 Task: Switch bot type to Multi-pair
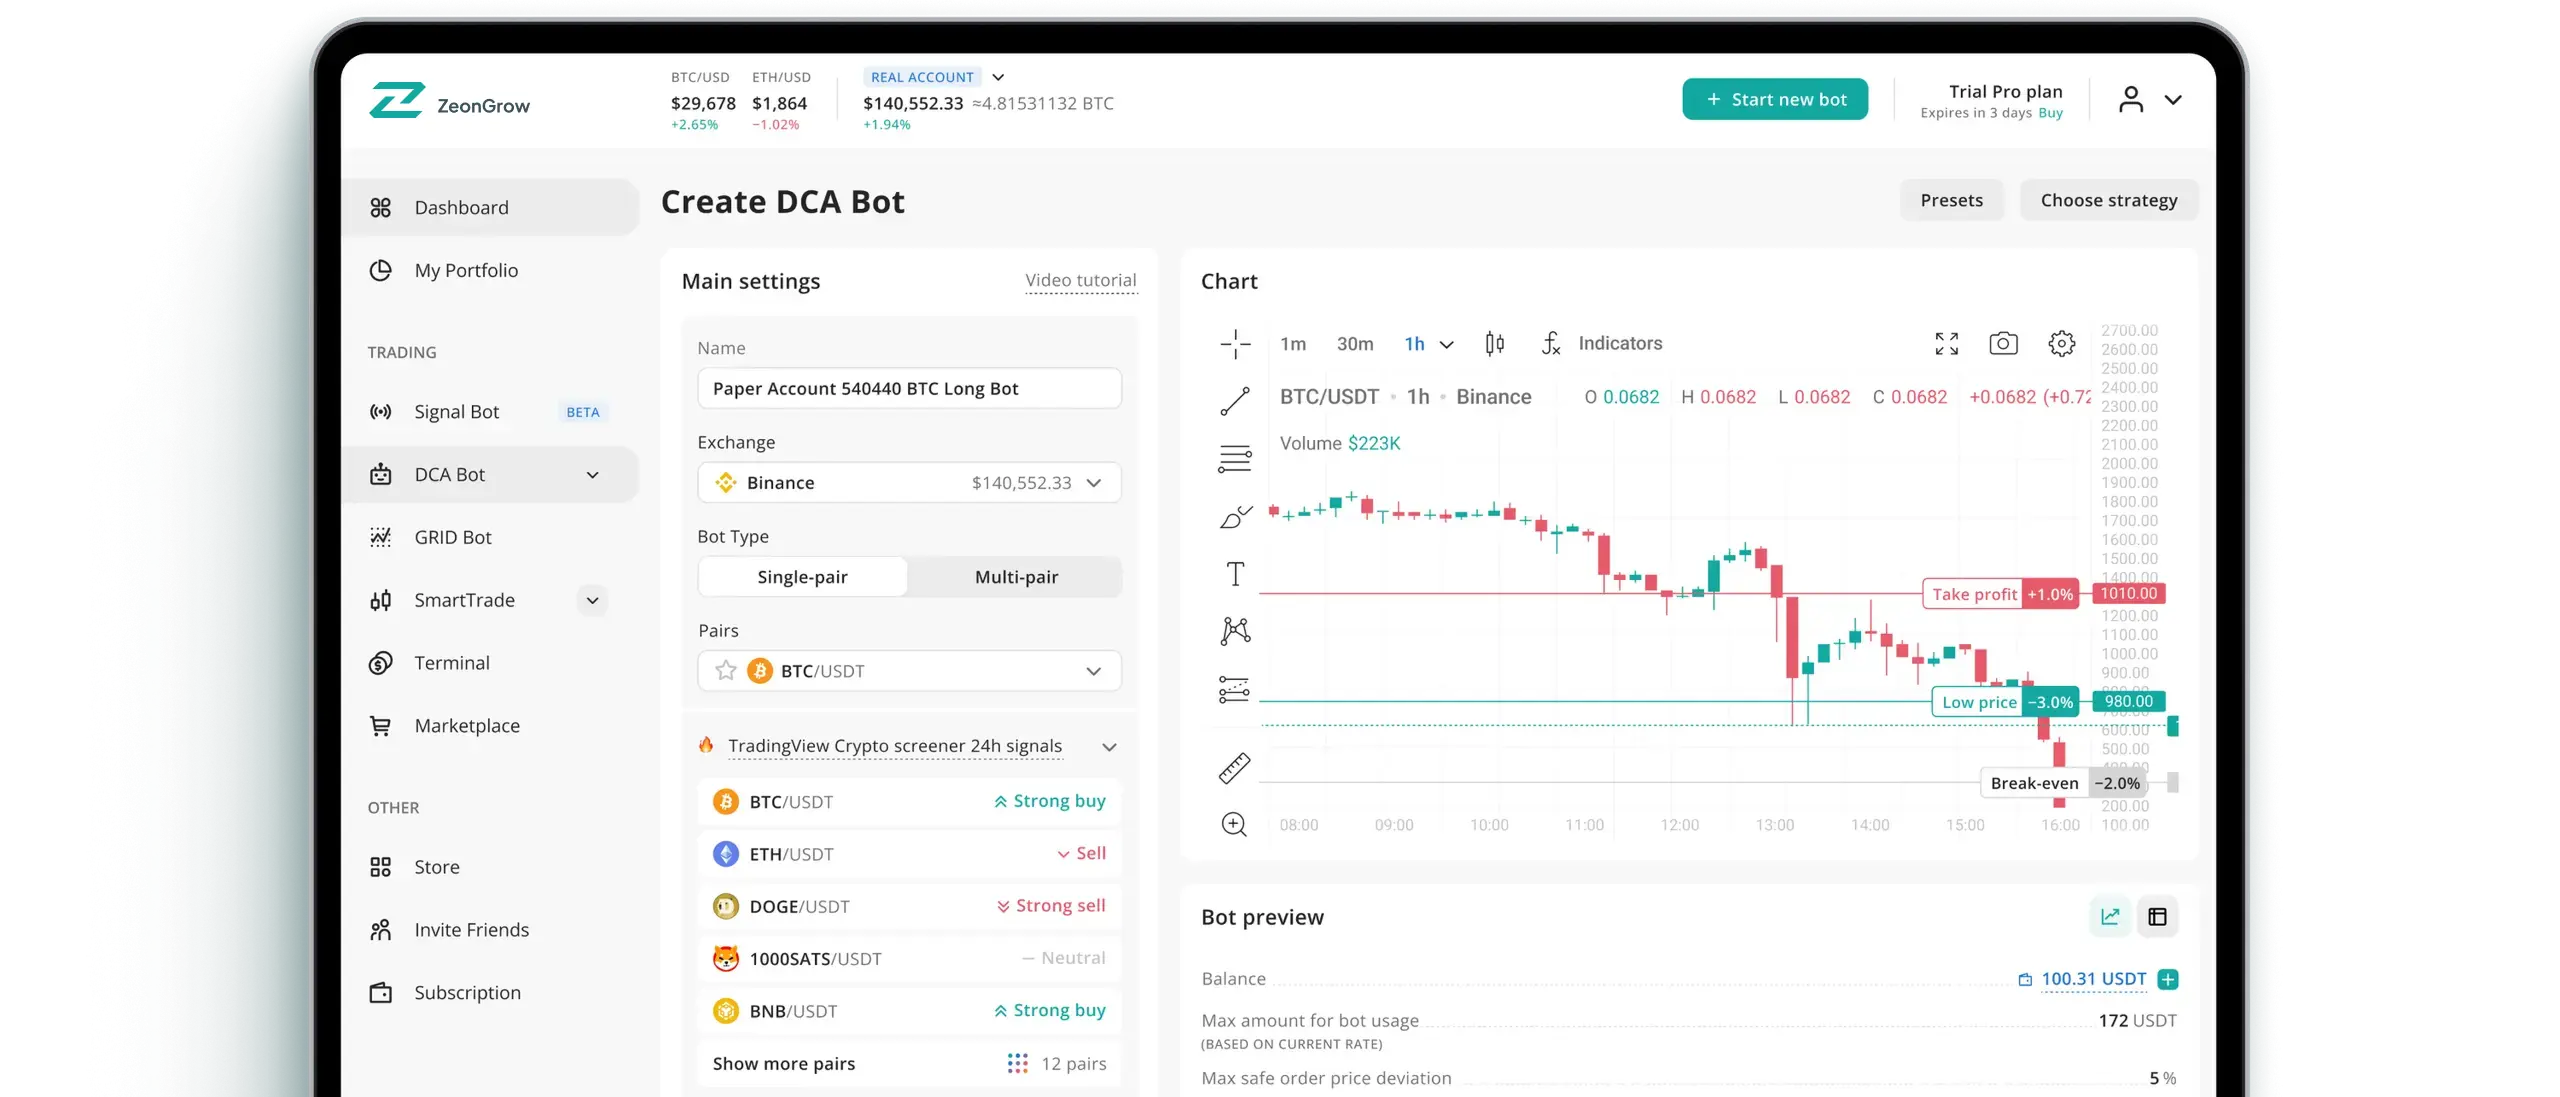pyautogui.click(x=1016, y=577)
